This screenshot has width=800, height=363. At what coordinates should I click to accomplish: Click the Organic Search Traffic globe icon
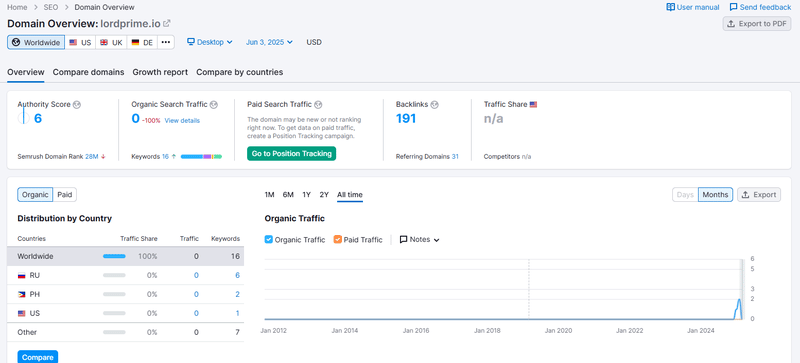pos(214,105)
